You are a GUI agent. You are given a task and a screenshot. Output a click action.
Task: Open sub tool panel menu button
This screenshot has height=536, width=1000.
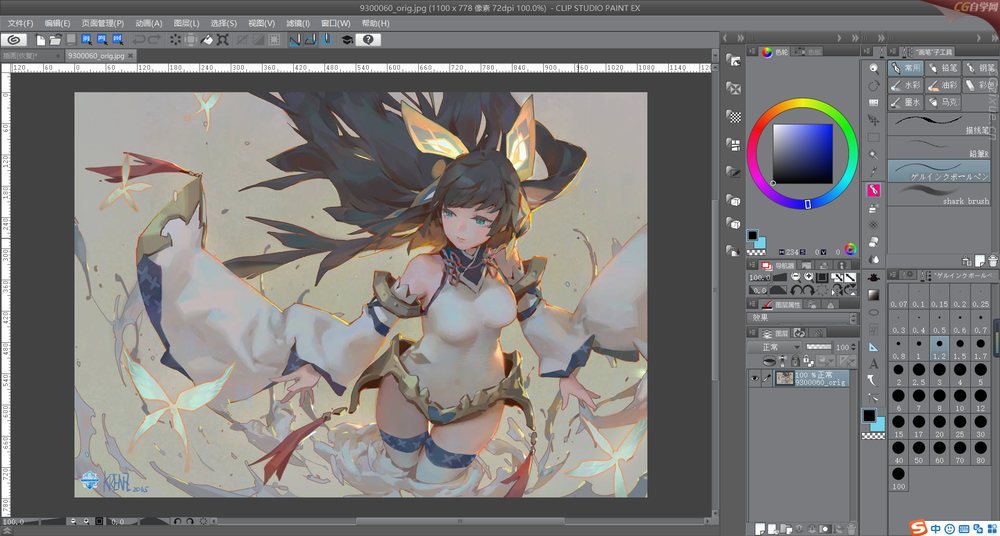click(x=893, y=52)
